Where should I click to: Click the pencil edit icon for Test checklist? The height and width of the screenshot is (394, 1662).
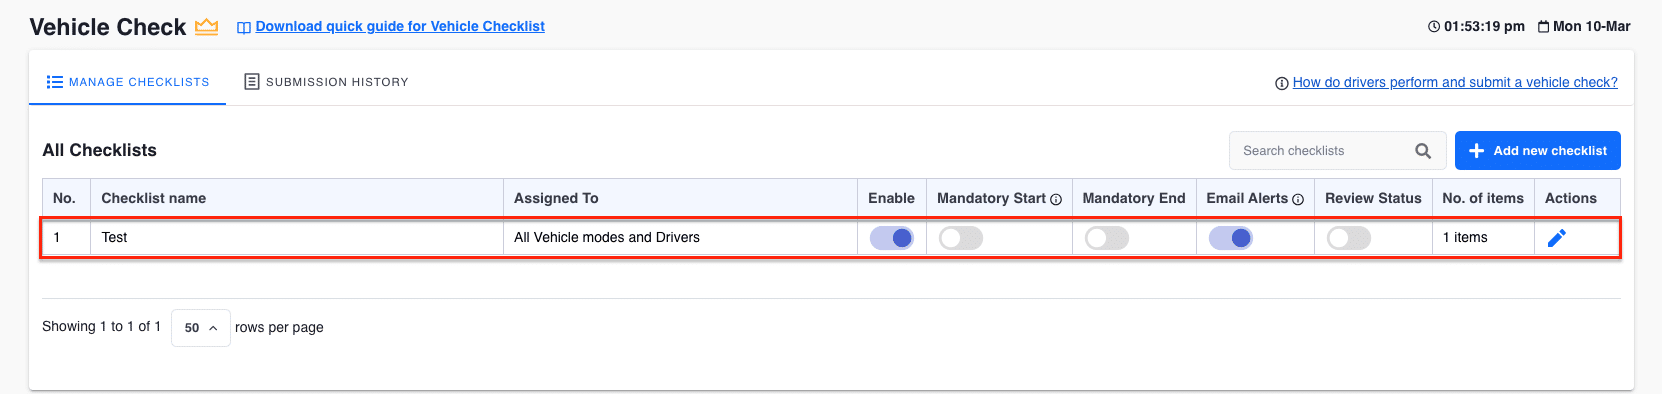tap(1556, 238)
